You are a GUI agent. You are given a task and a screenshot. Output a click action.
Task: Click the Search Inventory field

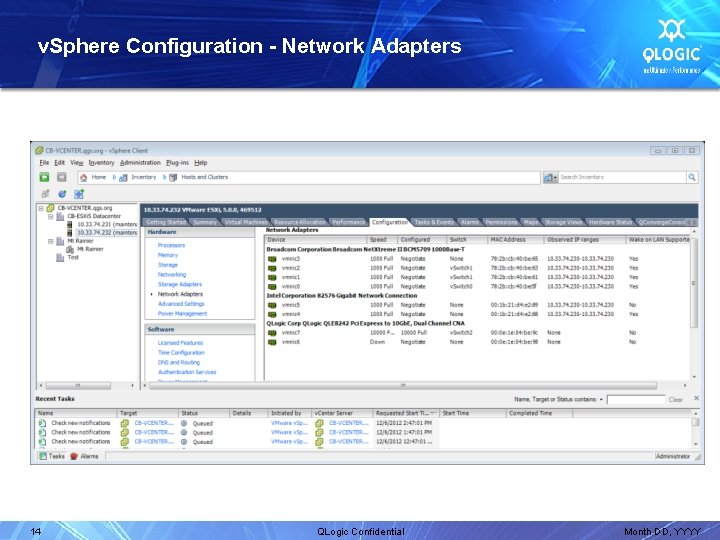622,177
